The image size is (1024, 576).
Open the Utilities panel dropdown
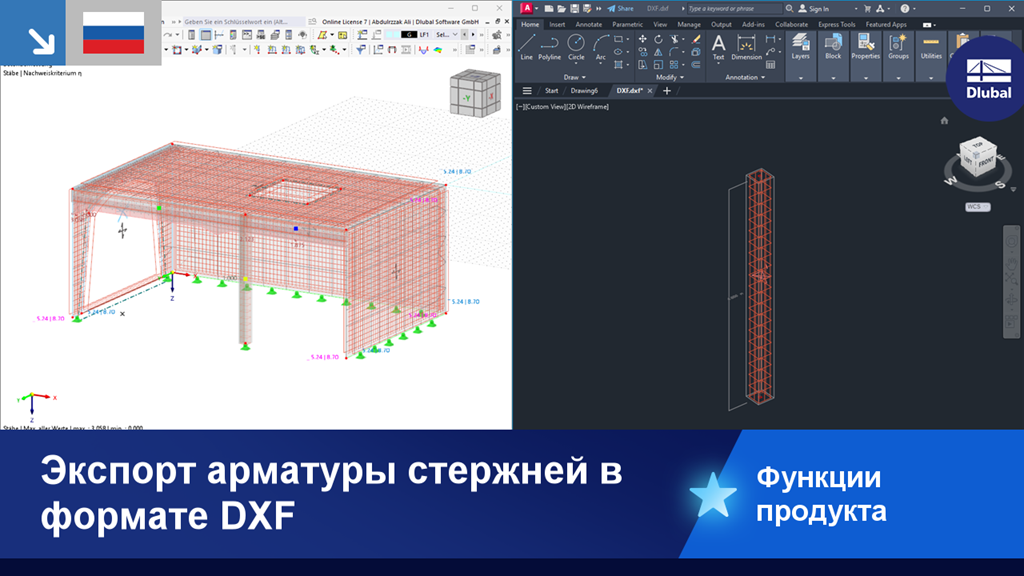(x=931, y=78)
